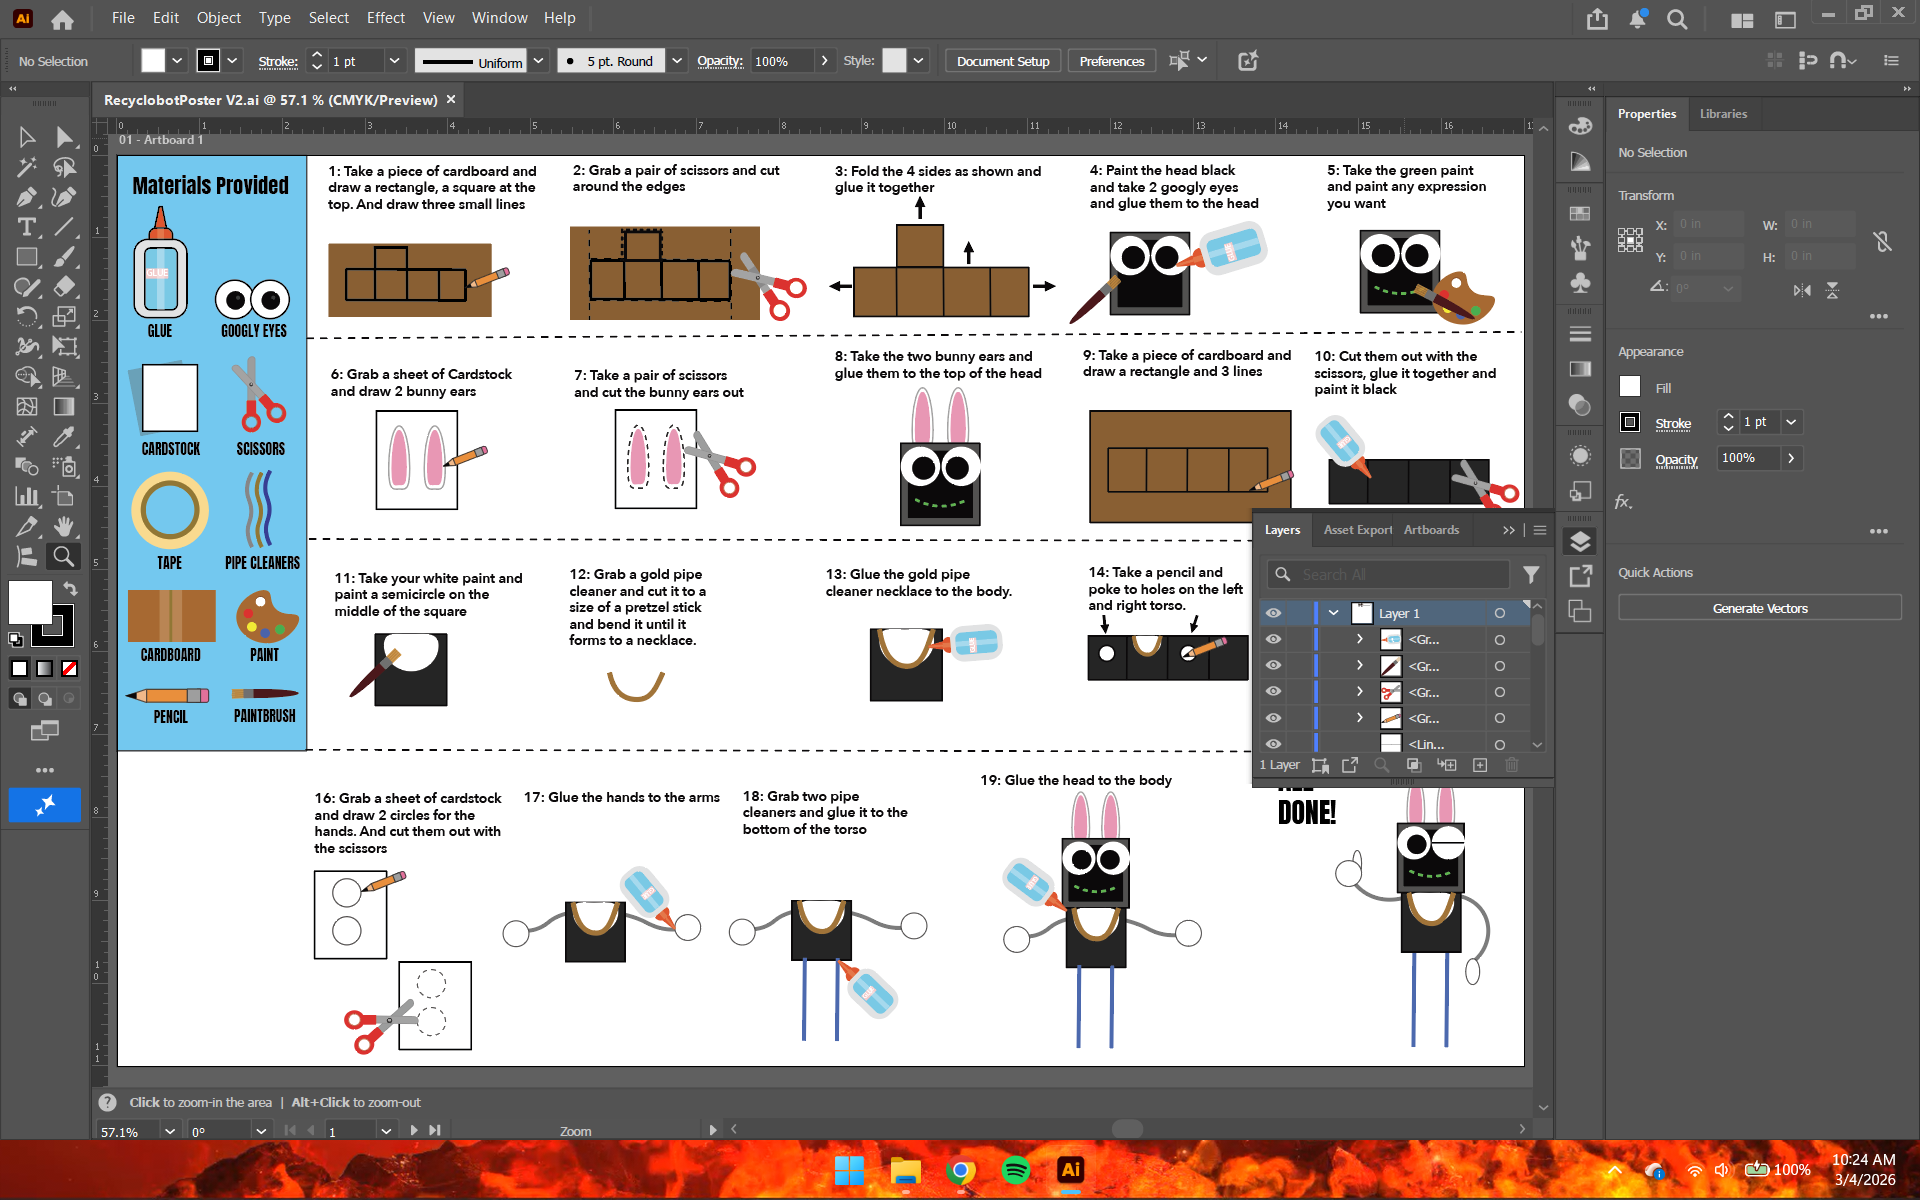
Task: Toggle visibility of the first group sublayer
Action: point(1273,639)
